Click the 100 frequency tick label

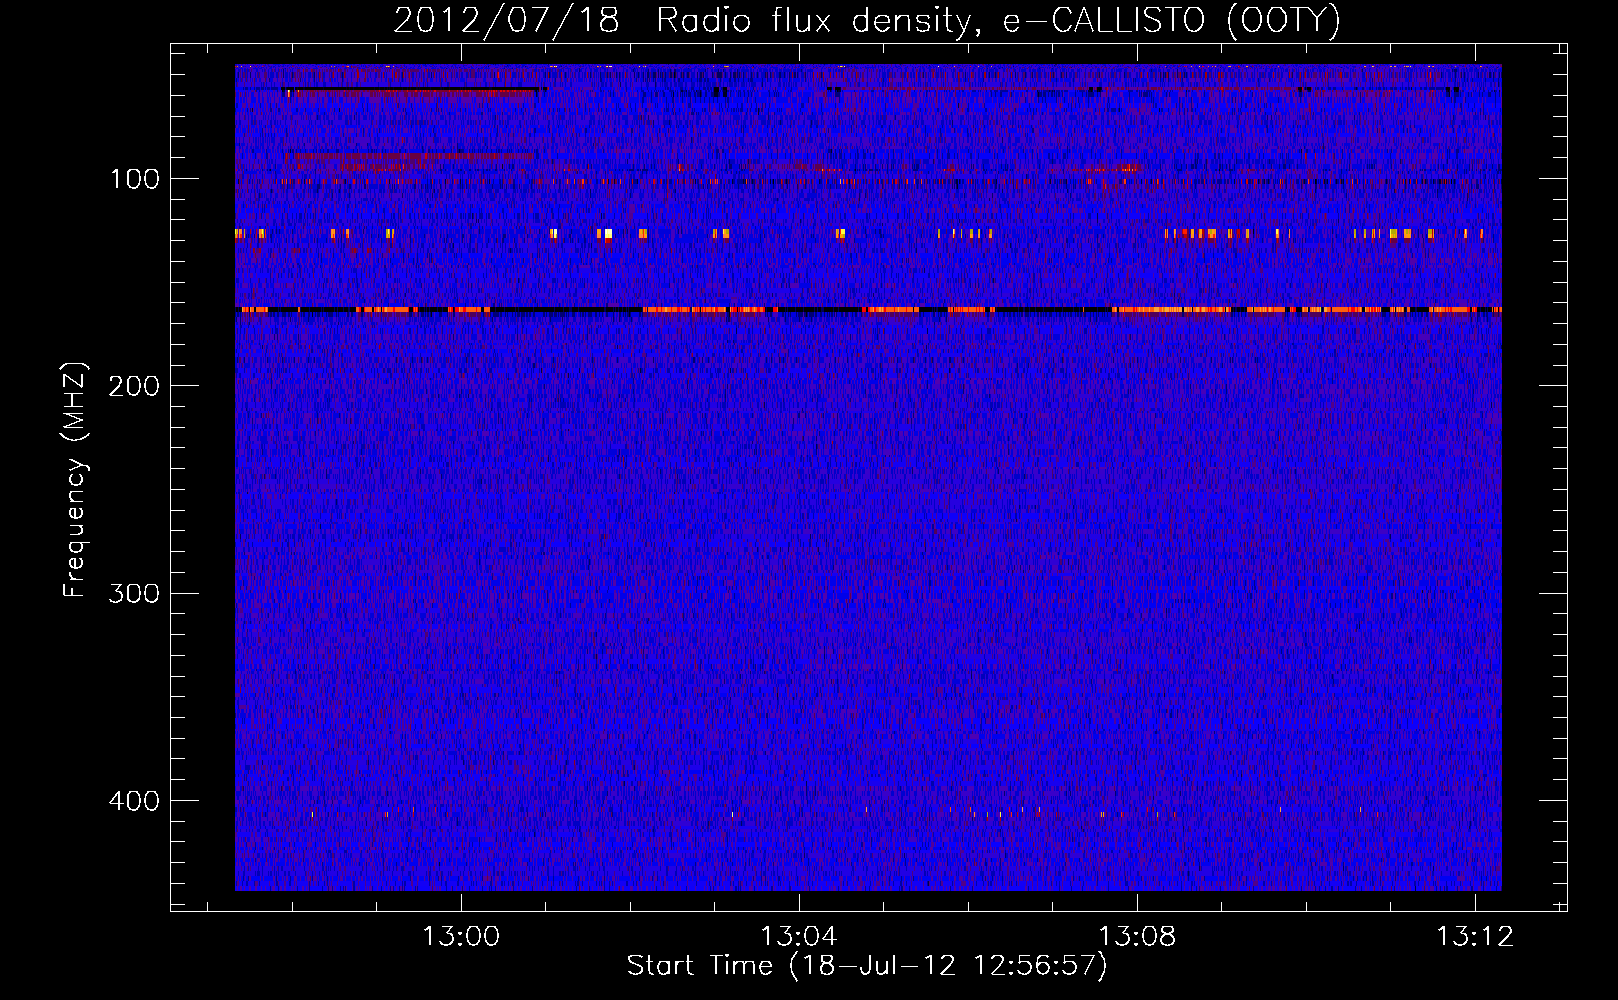point(135,179)
